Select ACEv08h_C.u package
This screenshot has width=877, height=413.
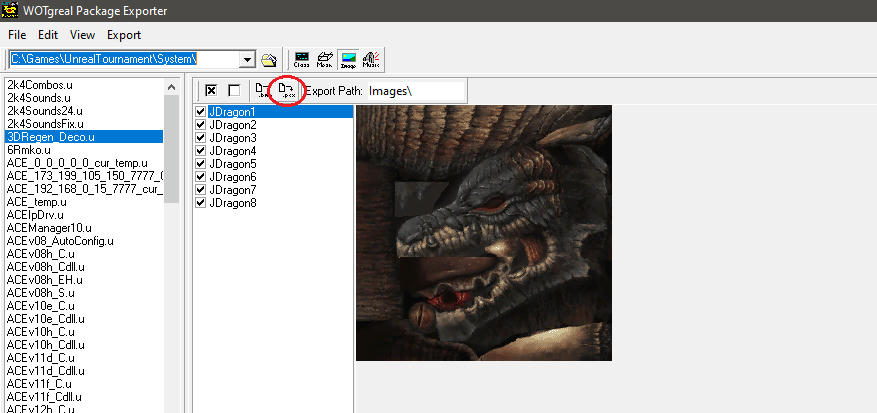pyautogui.click(x=41, y=254)
